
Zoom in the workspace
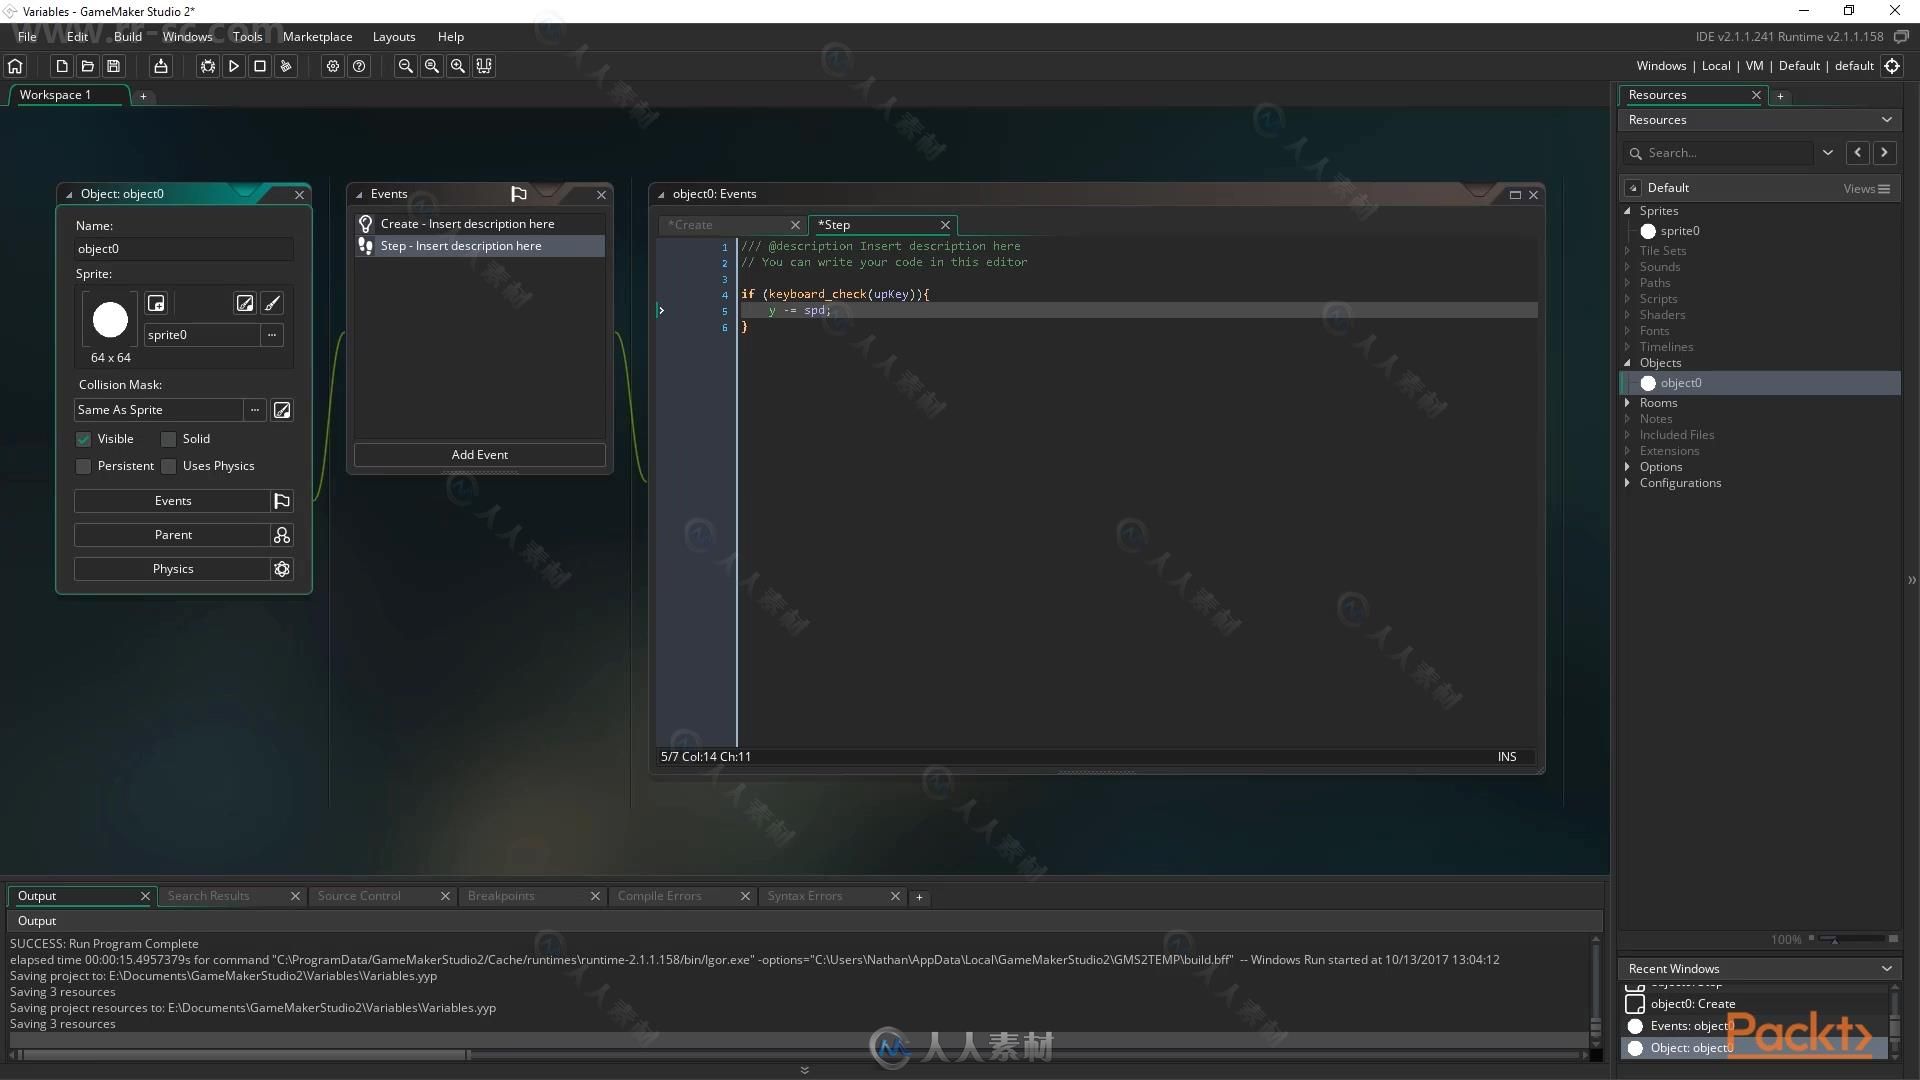tap(458, 66)
